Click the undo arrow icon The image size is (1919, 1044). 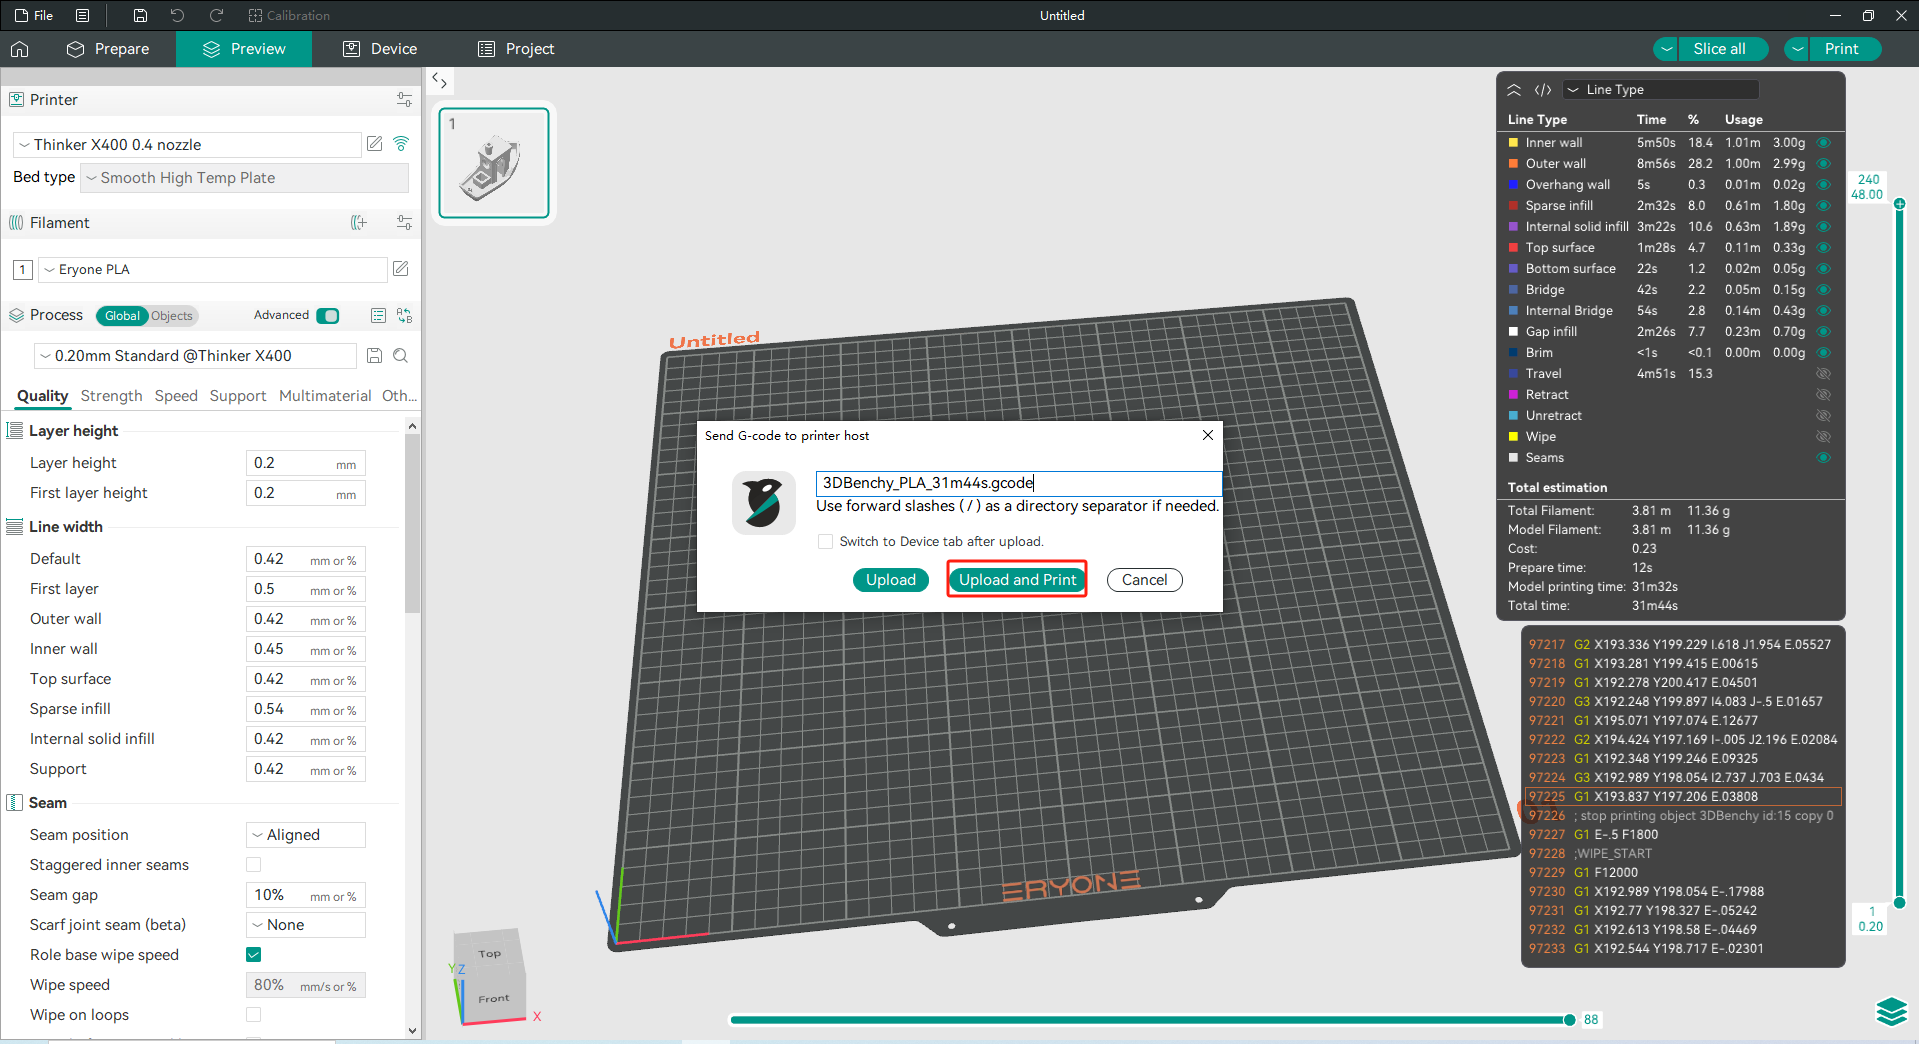(x=177, y=15)
